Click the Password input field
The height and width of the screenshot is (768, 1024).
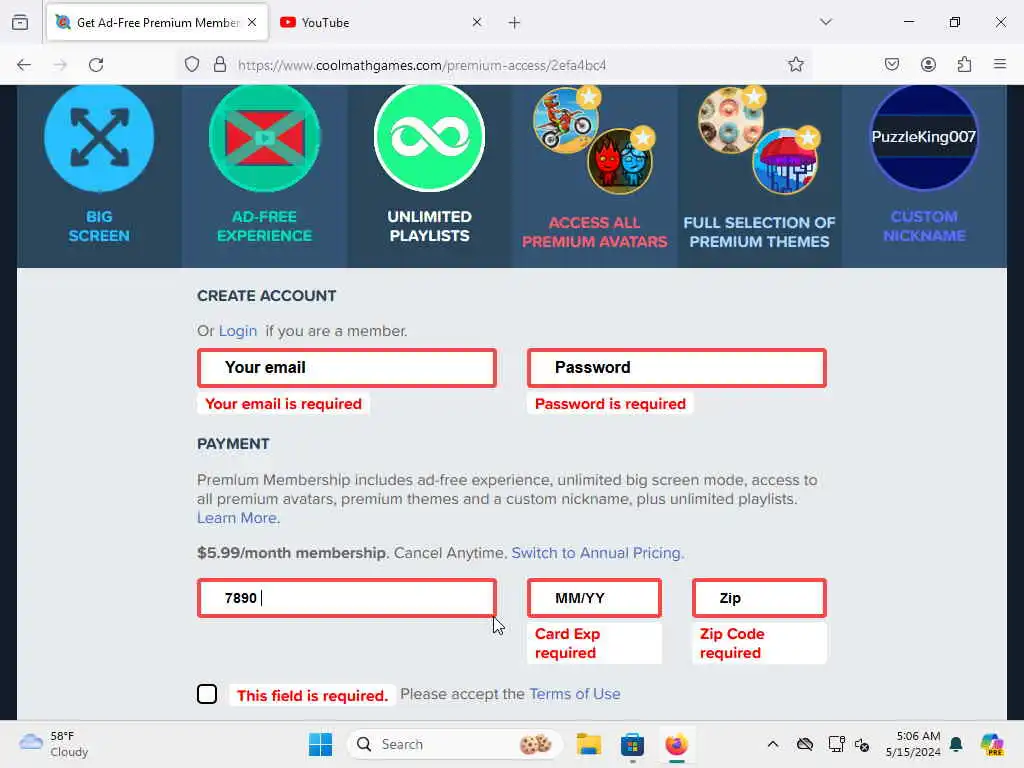point(677,368)
